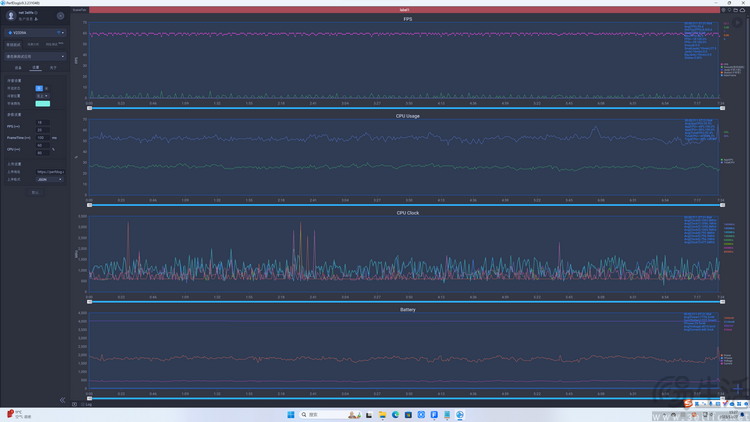
Task: Open the cyan font color swatch
Action: [43, 103]
